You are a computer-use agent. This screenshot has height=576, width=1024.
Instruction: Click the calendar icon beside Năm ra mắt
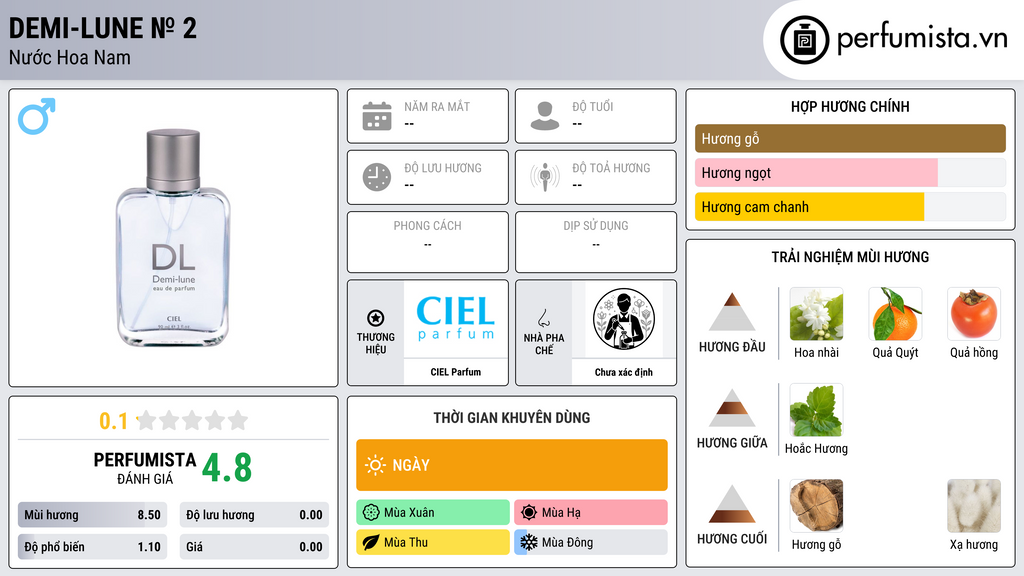(x=377, y=116)
